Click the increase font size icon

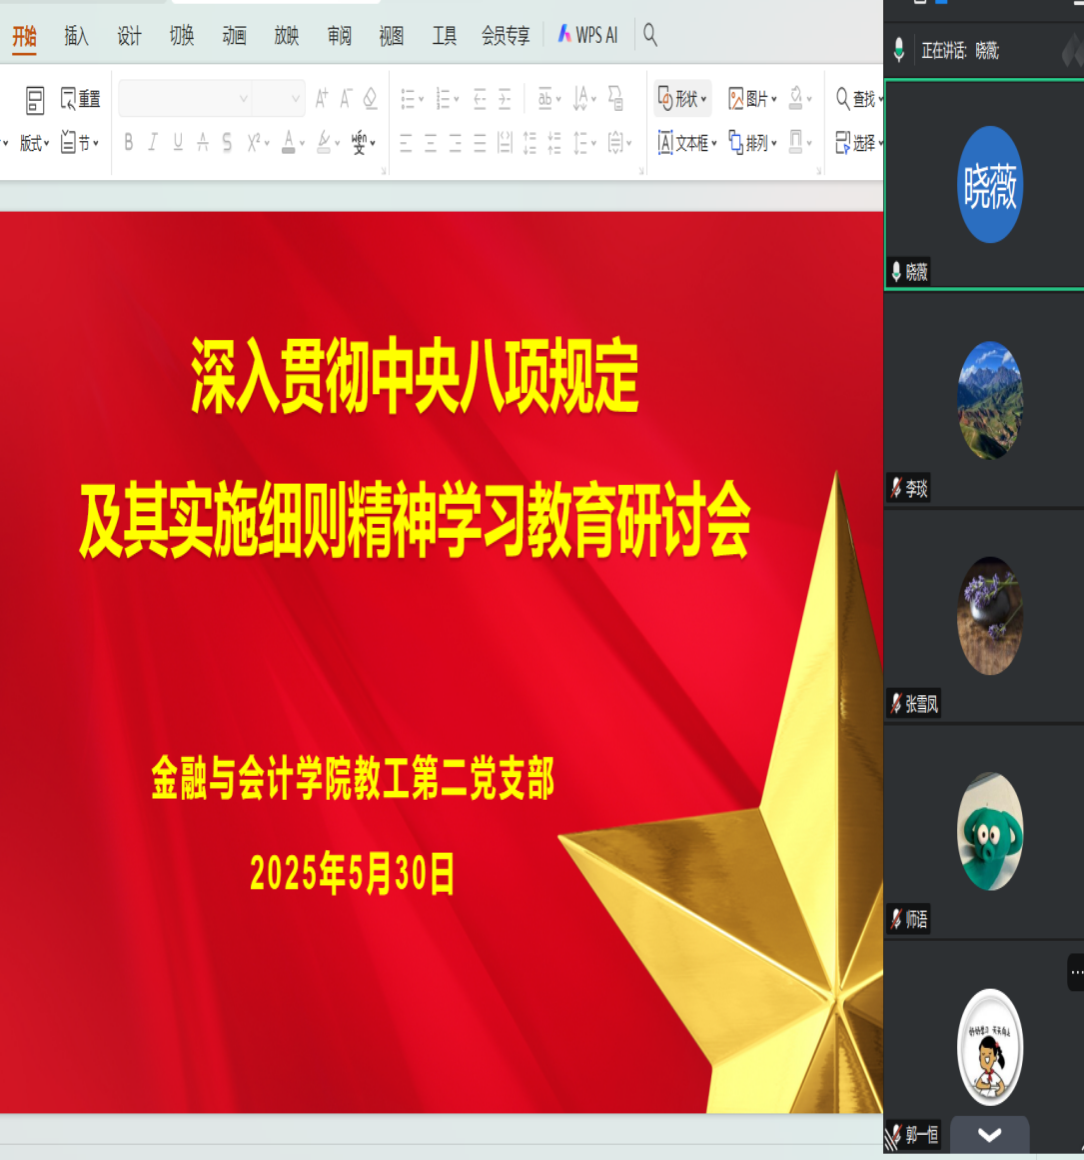tap(321, 98)
